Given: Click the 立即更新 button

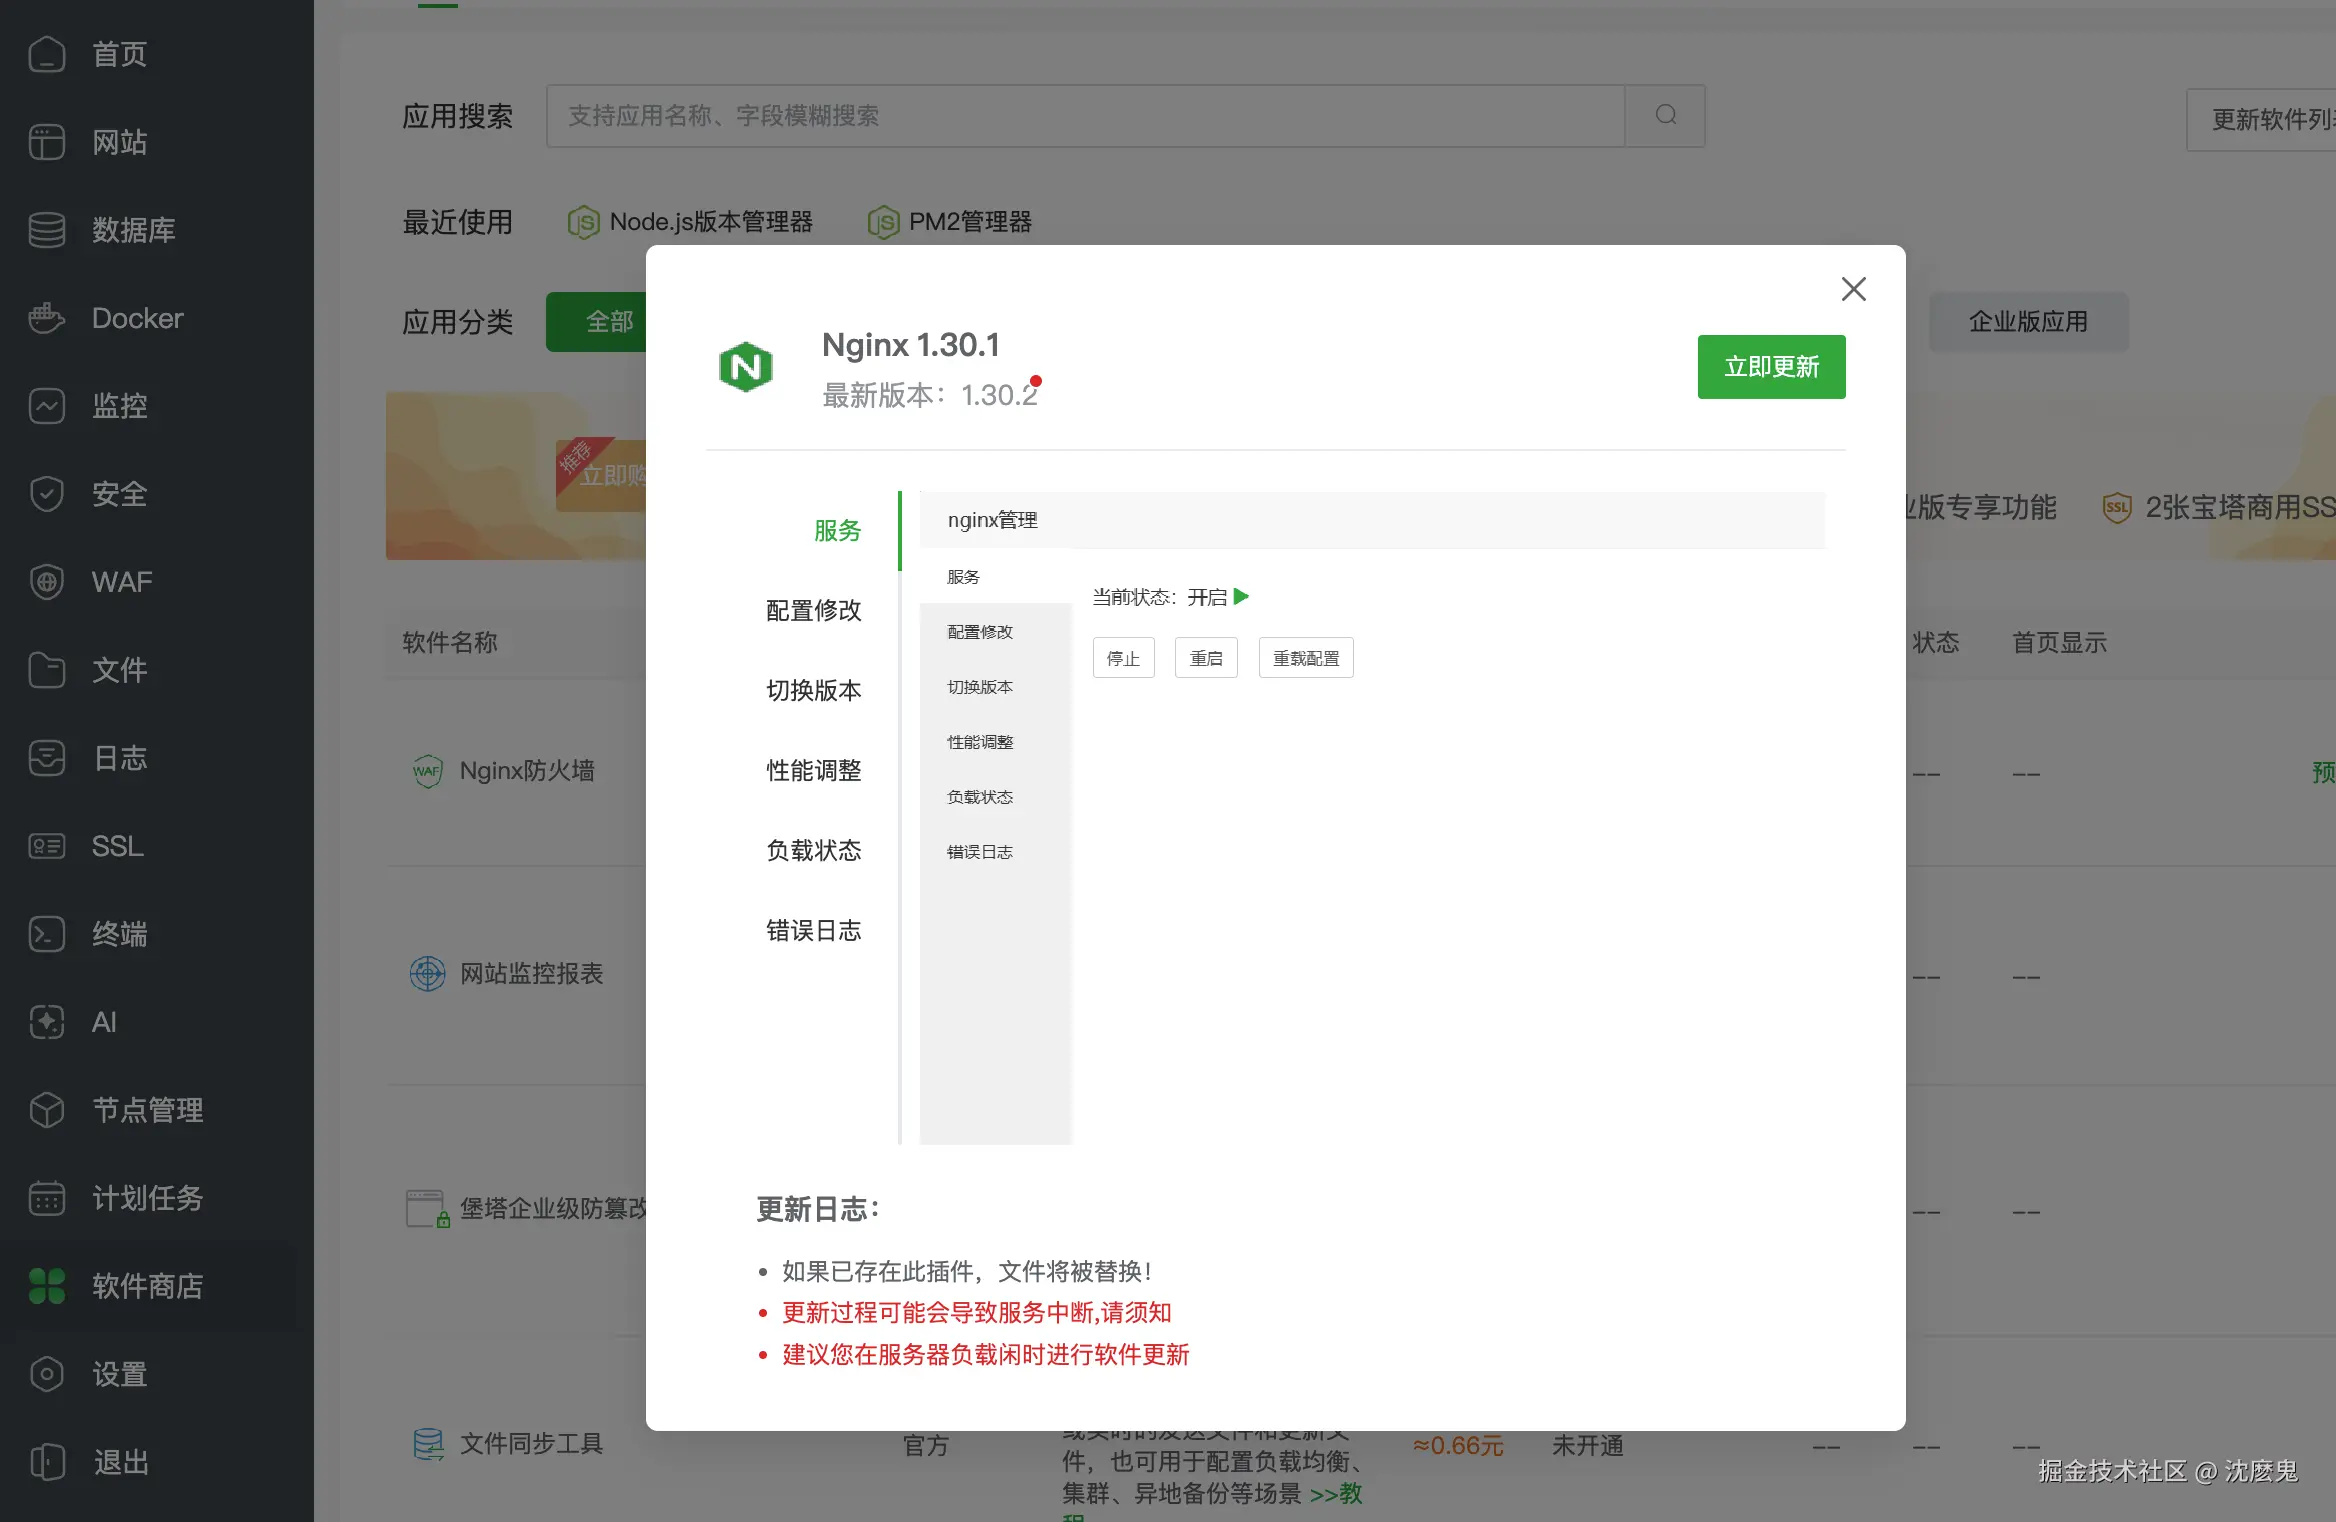Looking at the screenshot, I should click(x=1771, y=367).
